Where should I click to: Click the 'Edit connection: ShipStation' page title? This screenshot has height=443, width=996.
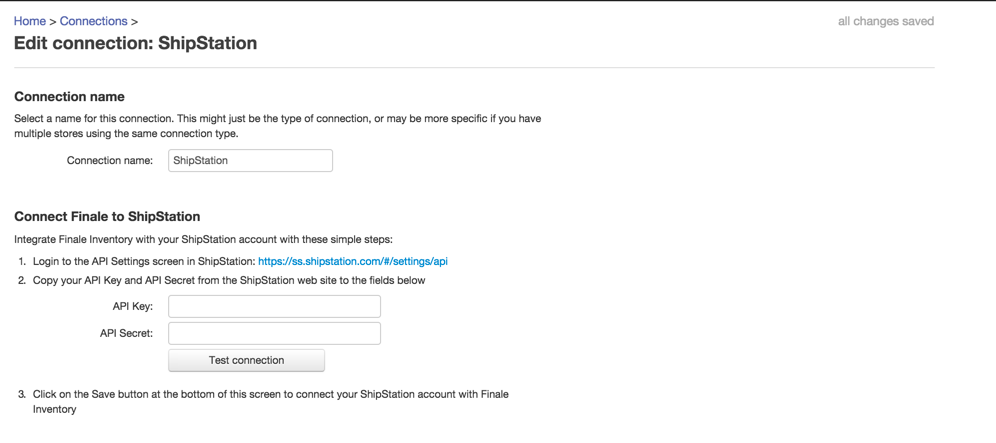coord(135,43)
